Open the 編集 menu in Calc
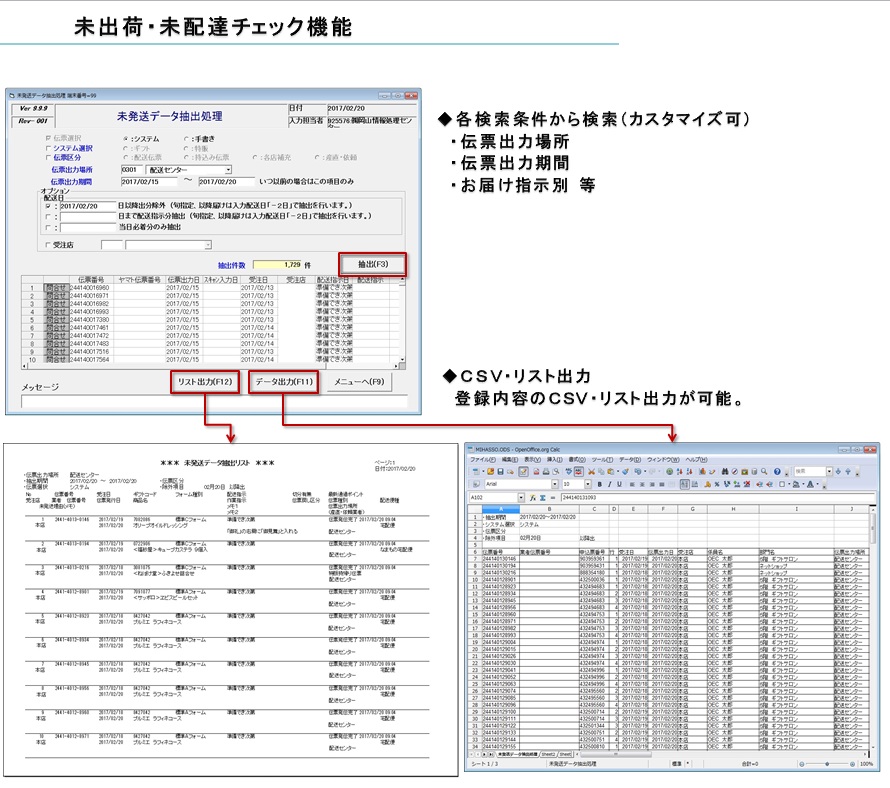 510,460
